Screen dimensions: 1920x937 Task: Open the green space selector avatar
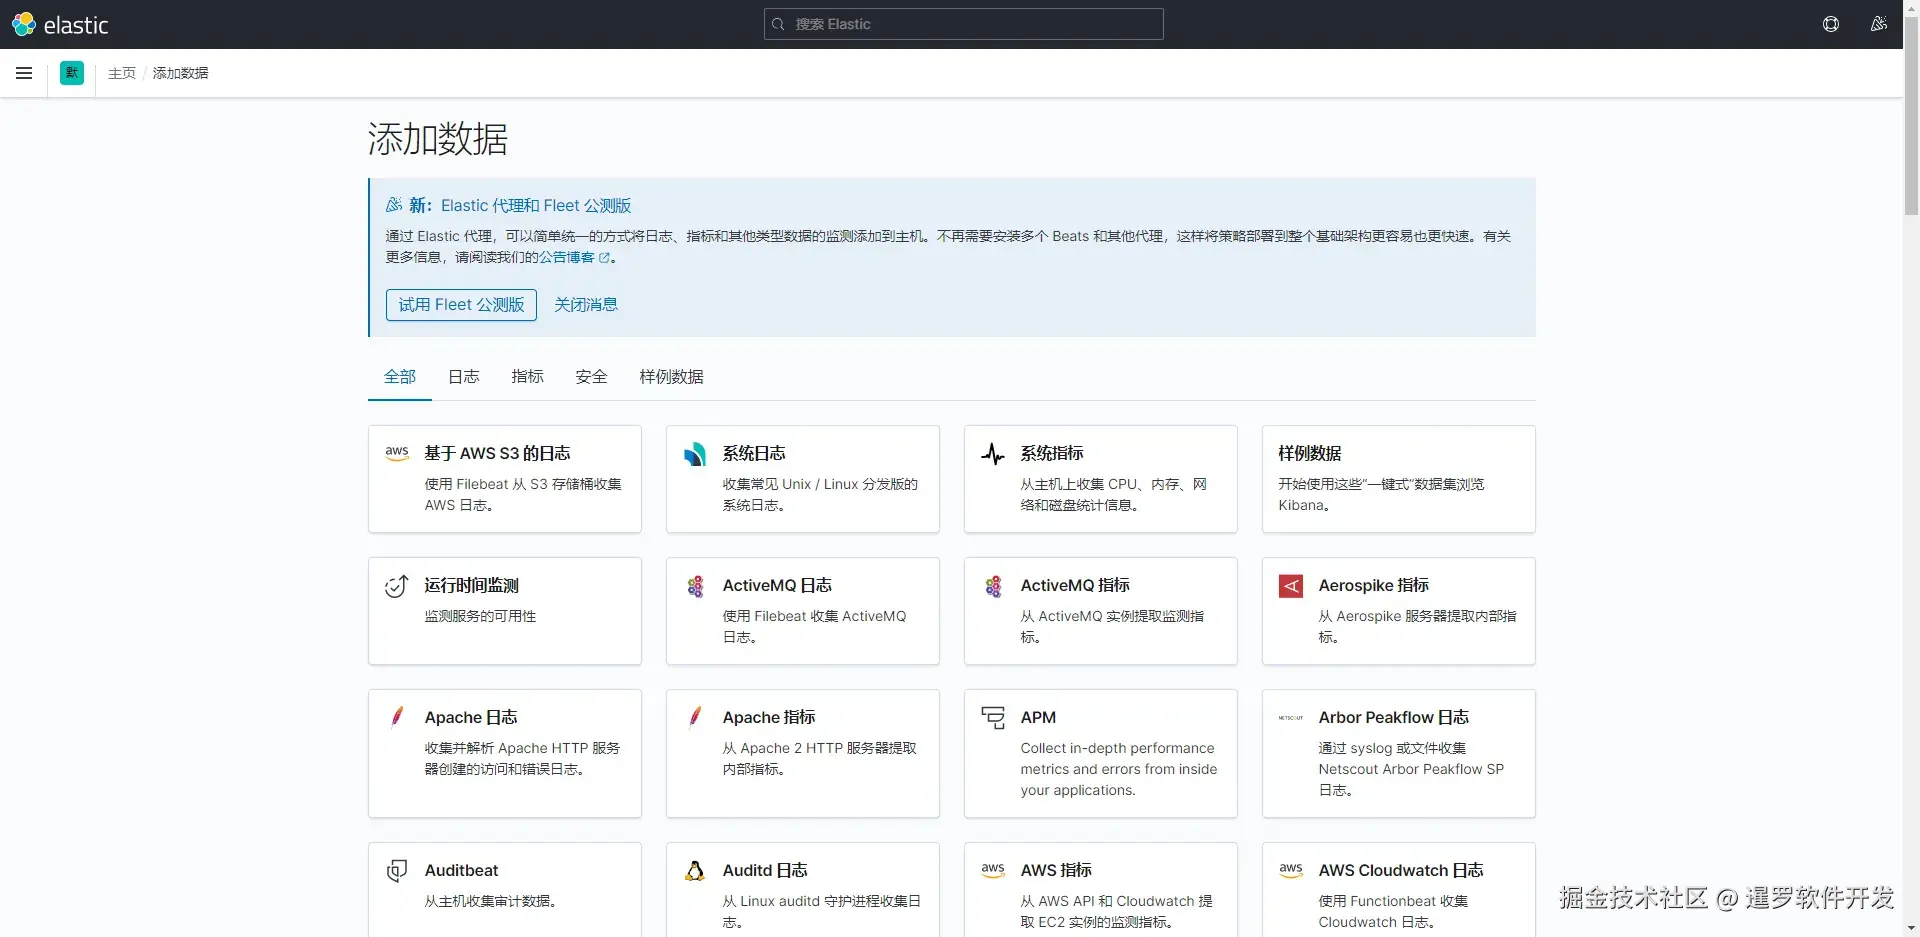point(72,73)
